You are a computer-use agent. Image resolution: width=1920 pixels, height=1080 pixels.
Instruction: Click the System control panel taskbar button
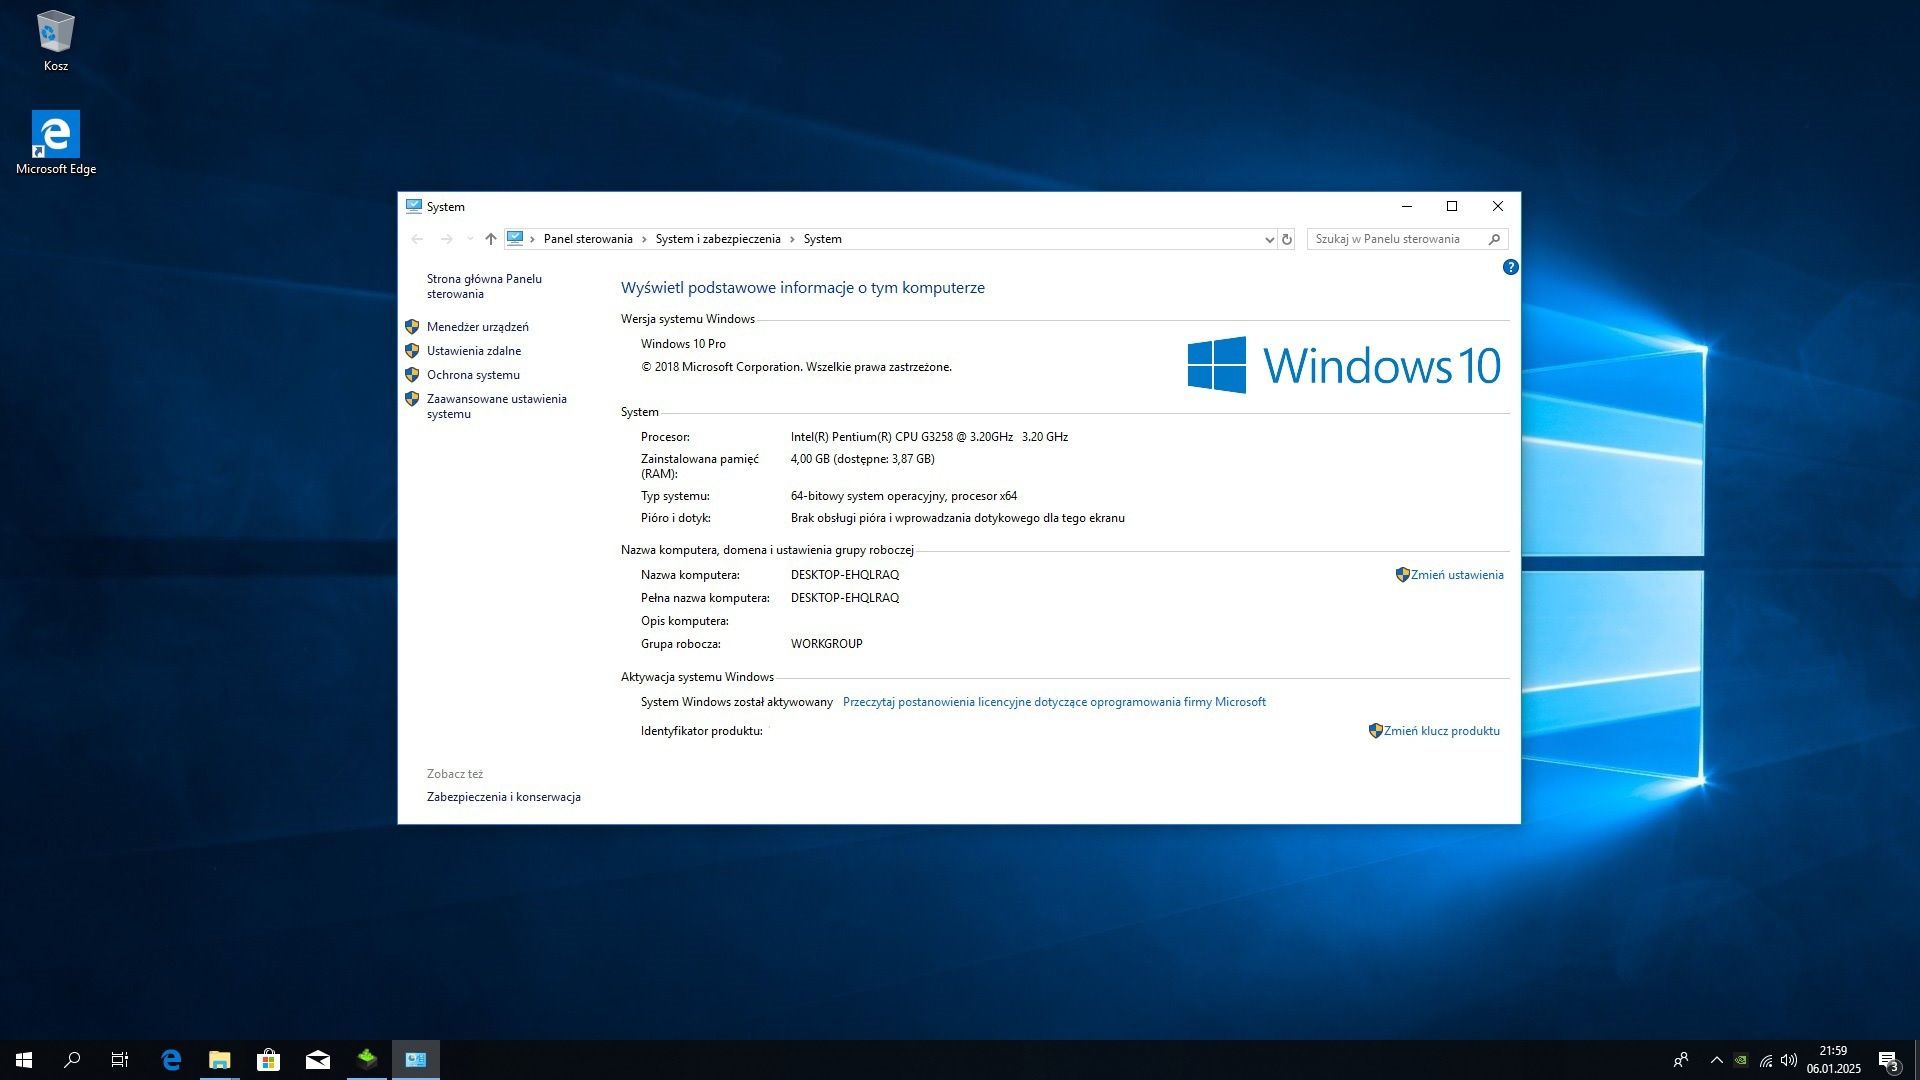tap(416, 1060)
